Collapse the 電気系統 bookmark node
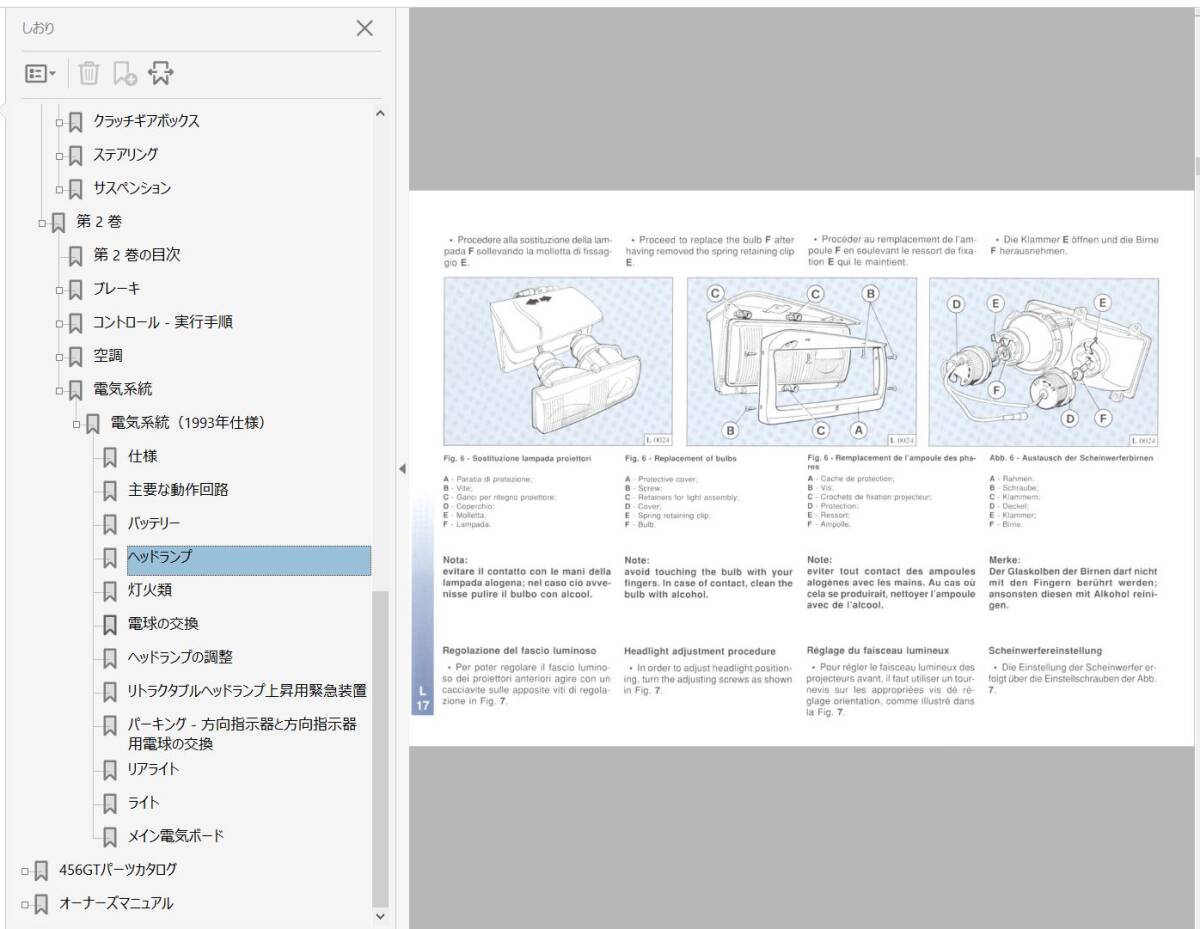This screenshot has width=1200, height=929. point(59,390)
